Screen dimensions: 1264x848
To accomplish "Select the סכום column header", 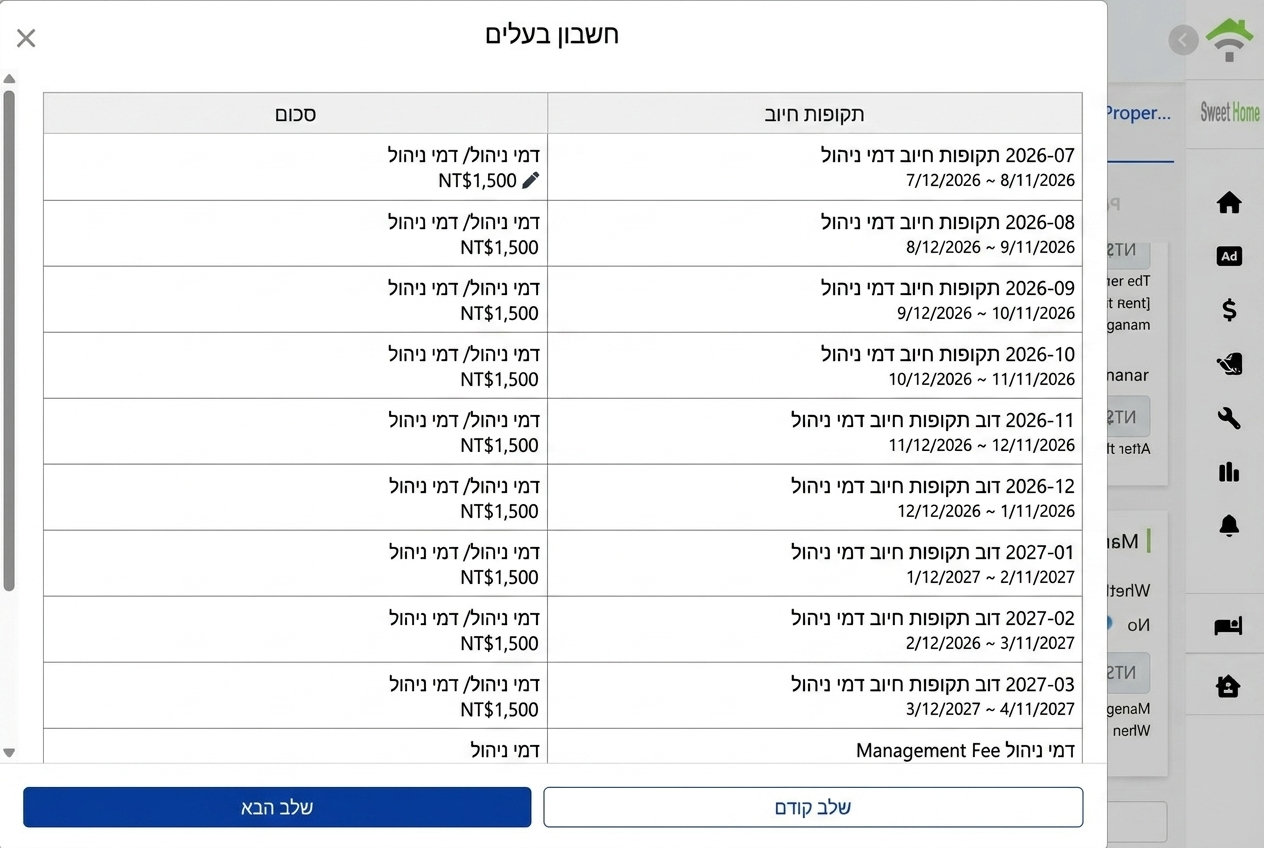I will [x=296, y=113].
